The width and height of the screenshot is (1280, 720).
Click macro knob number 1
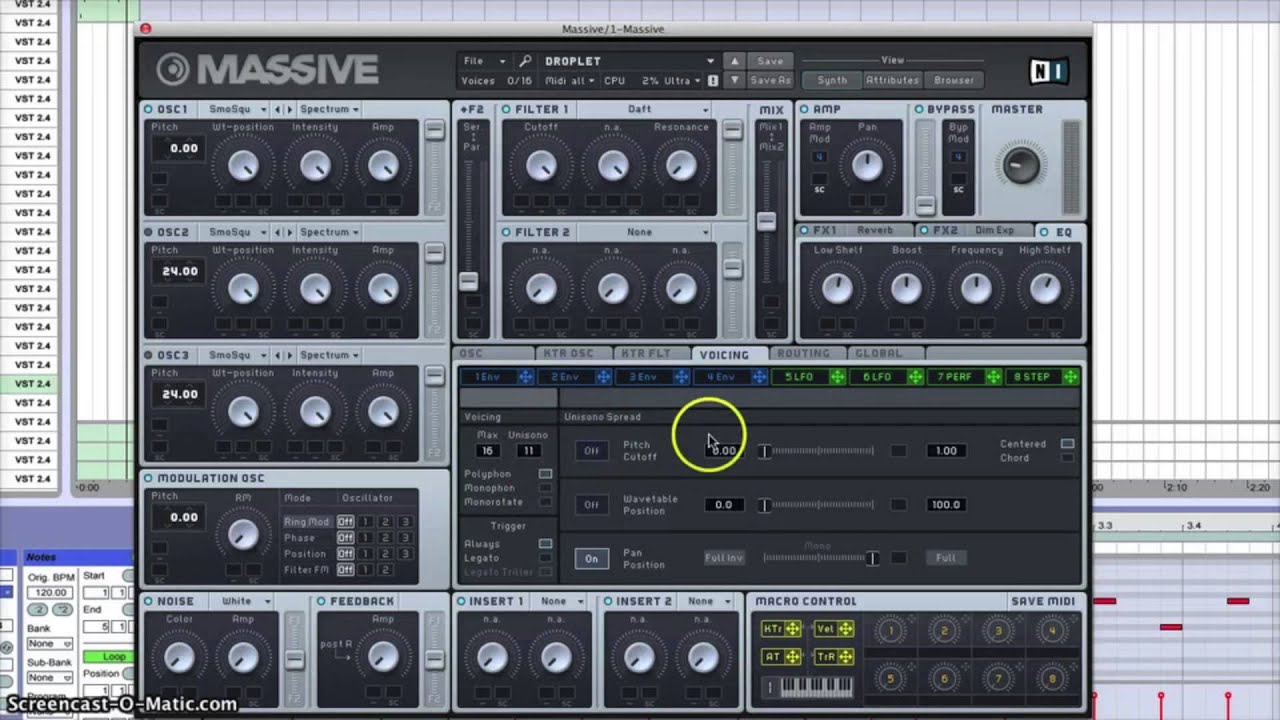point(891,631)
